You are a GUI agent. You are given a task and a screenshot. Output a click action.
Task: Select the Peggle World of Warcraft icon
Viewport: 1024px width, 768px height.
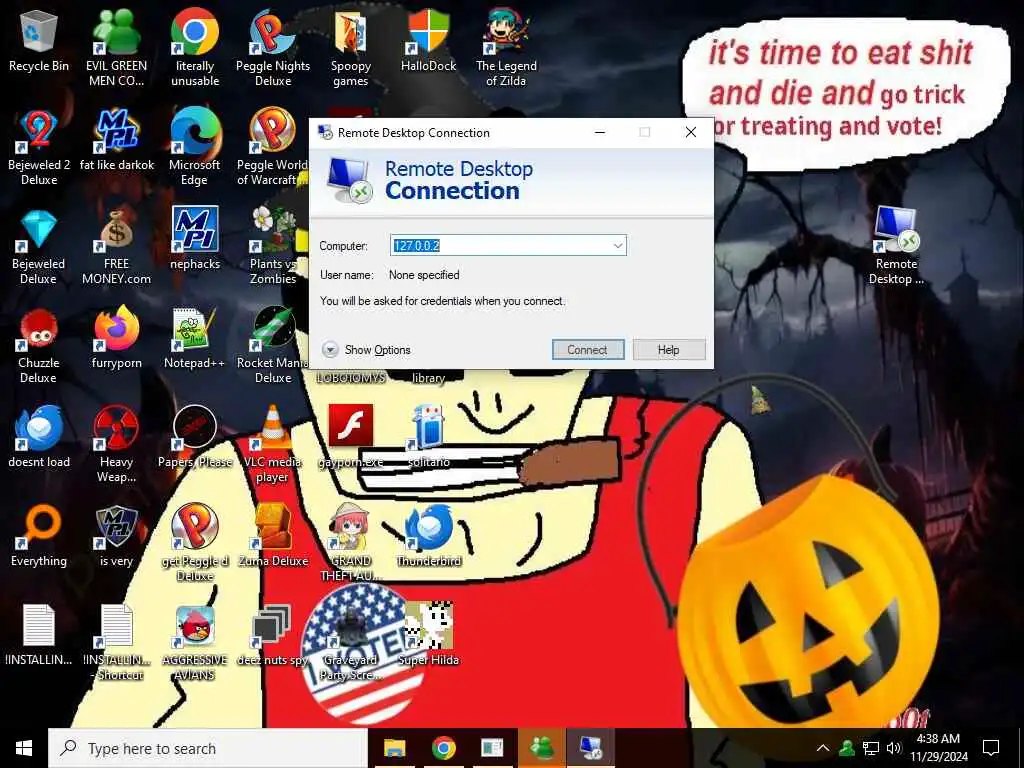coord(272,147)
